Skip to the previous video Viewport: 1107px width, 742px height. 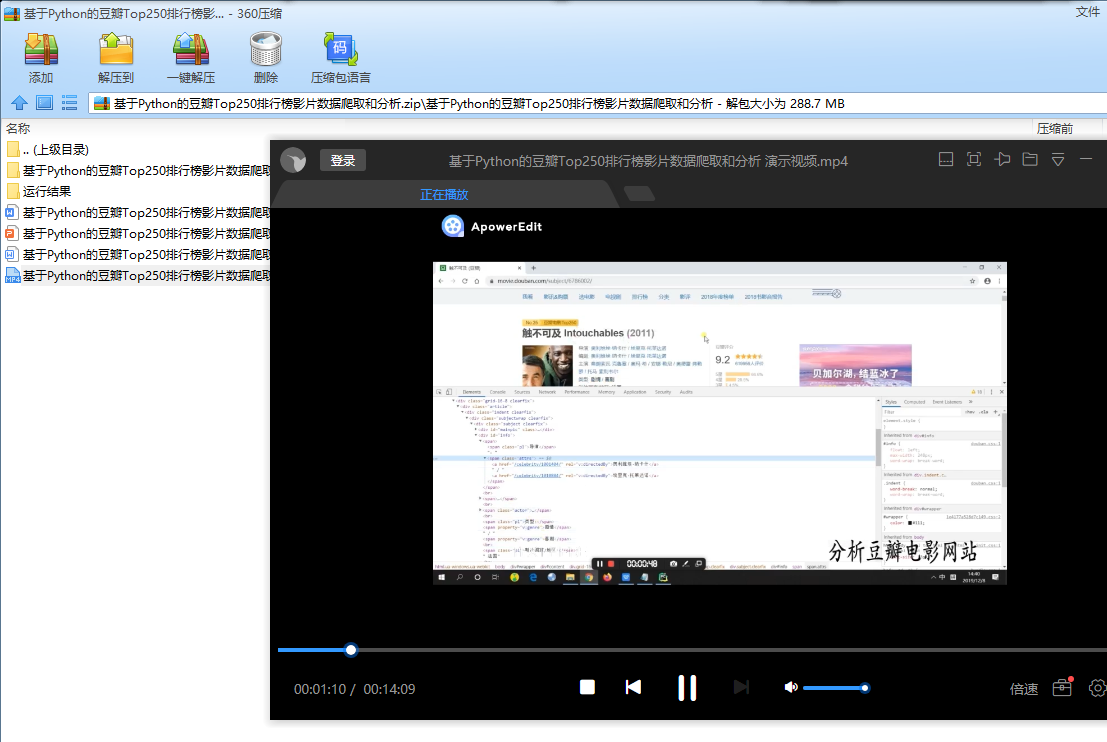(x=633, y=687)
